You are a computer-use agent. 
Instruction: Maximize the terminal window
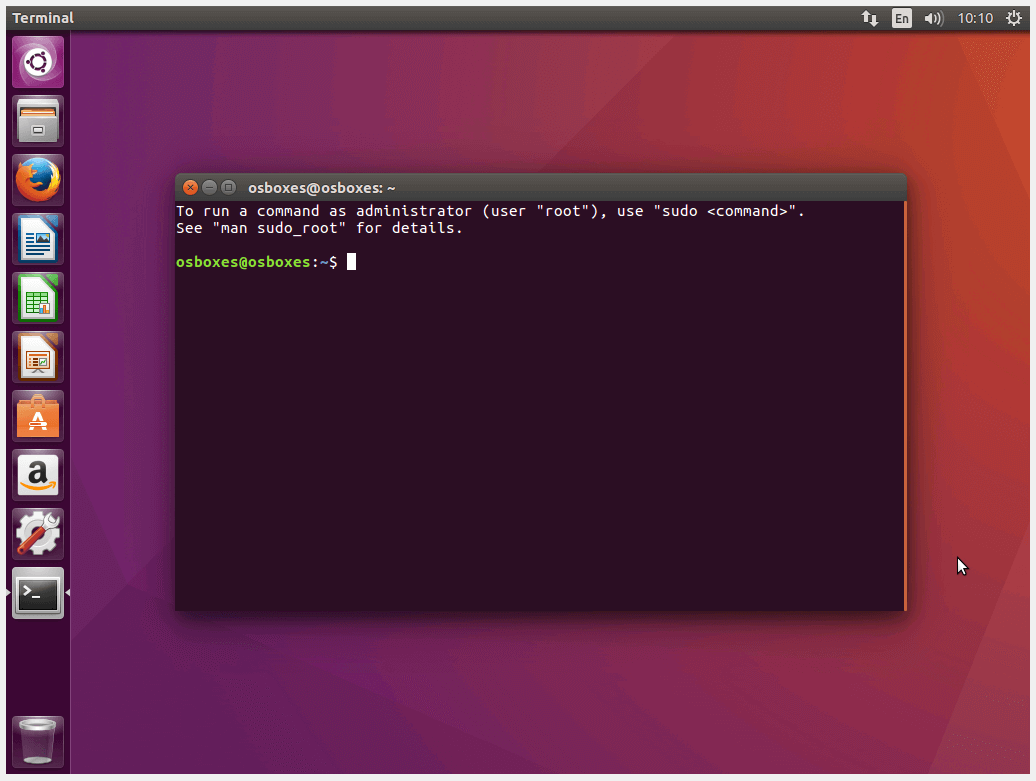click(x=228, y=188)
